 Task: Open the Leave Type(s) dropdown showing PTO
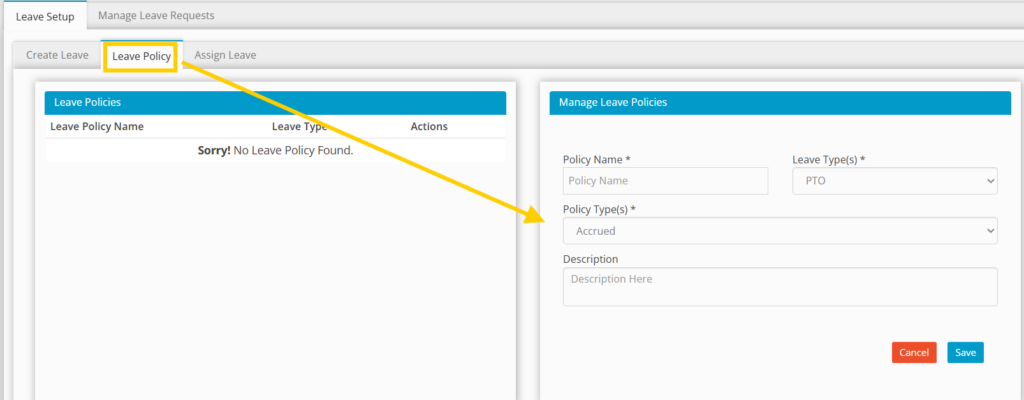(x=894, y=181)
